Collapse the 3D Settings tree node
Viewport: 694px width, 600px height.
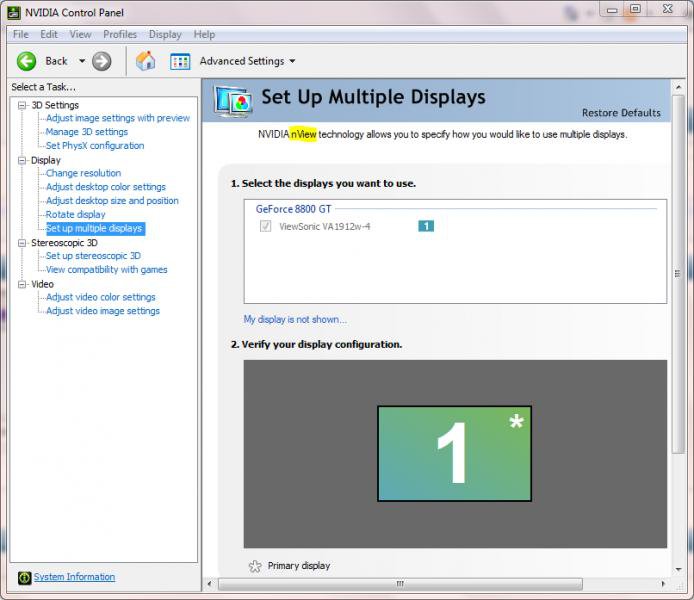click(x=22, y=105)
